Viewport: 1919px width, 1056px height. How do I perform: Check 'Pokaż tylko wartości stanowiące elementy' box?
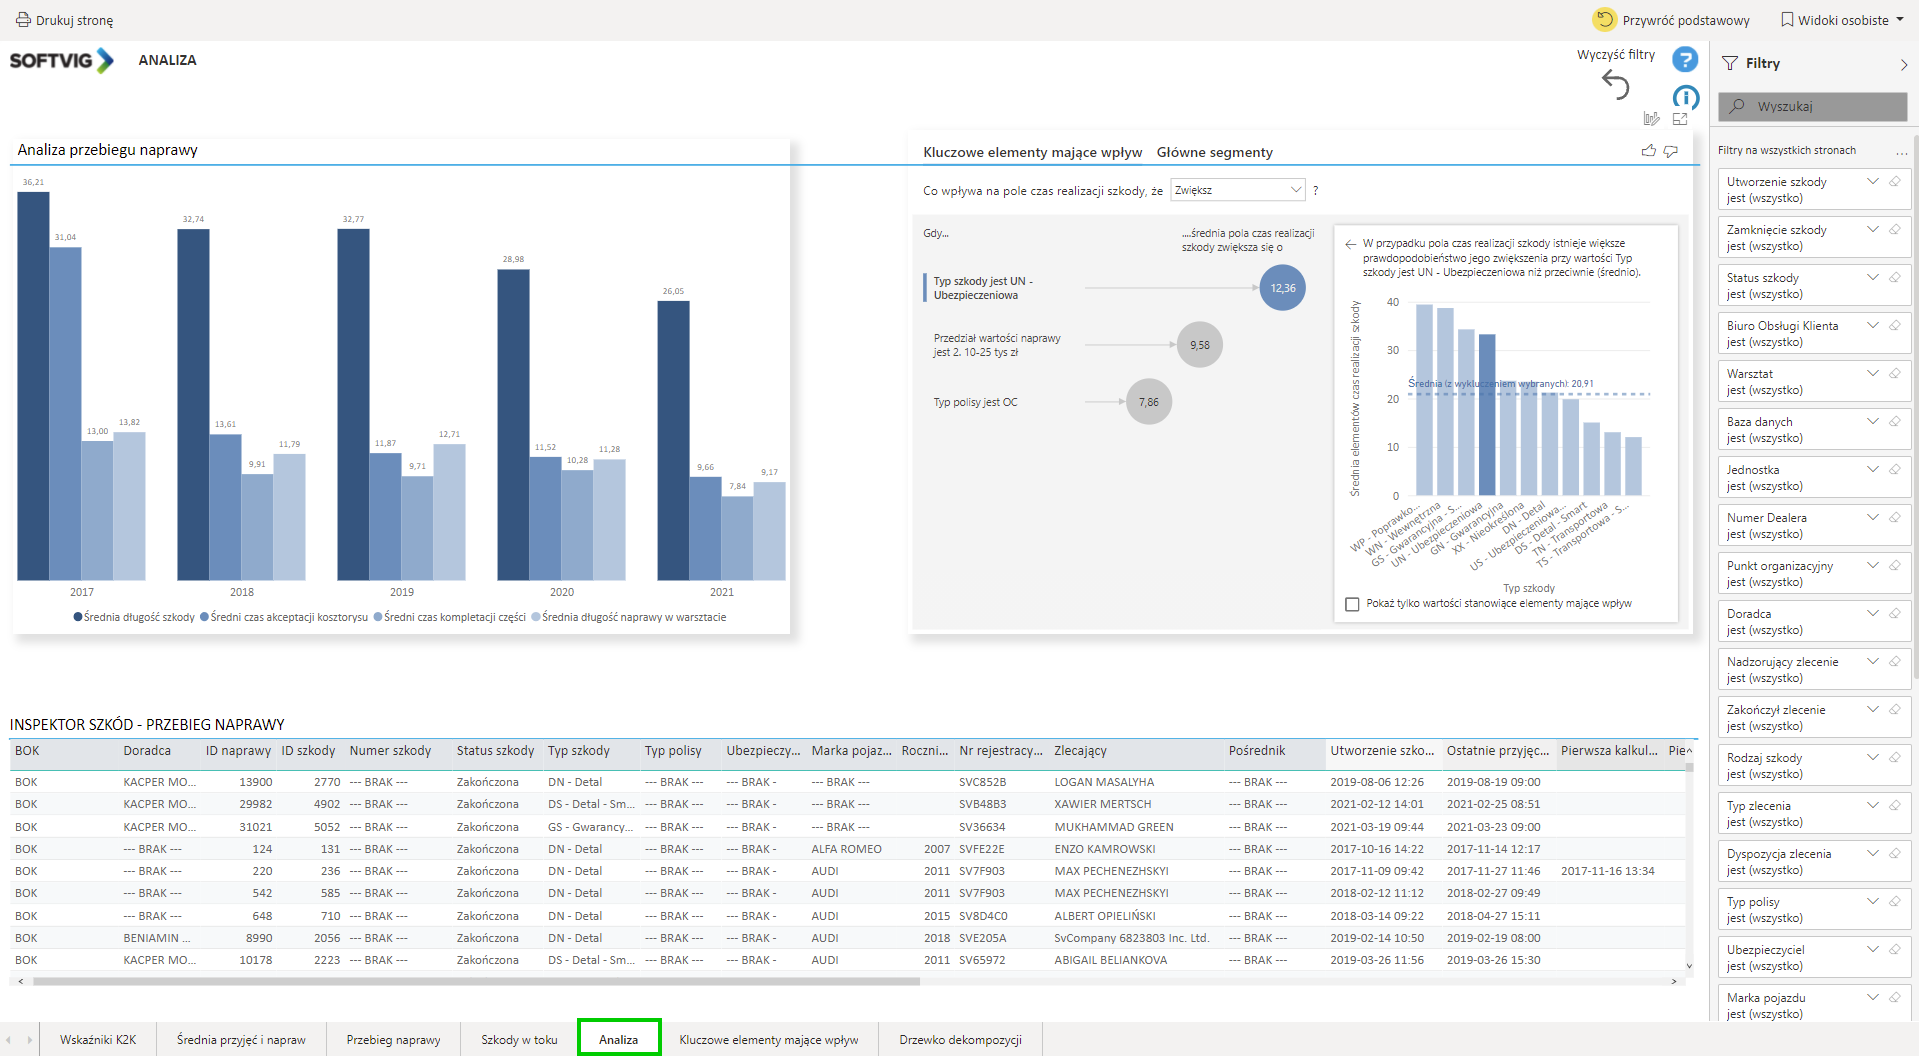pyautogui.click(x=1352, y=604)
